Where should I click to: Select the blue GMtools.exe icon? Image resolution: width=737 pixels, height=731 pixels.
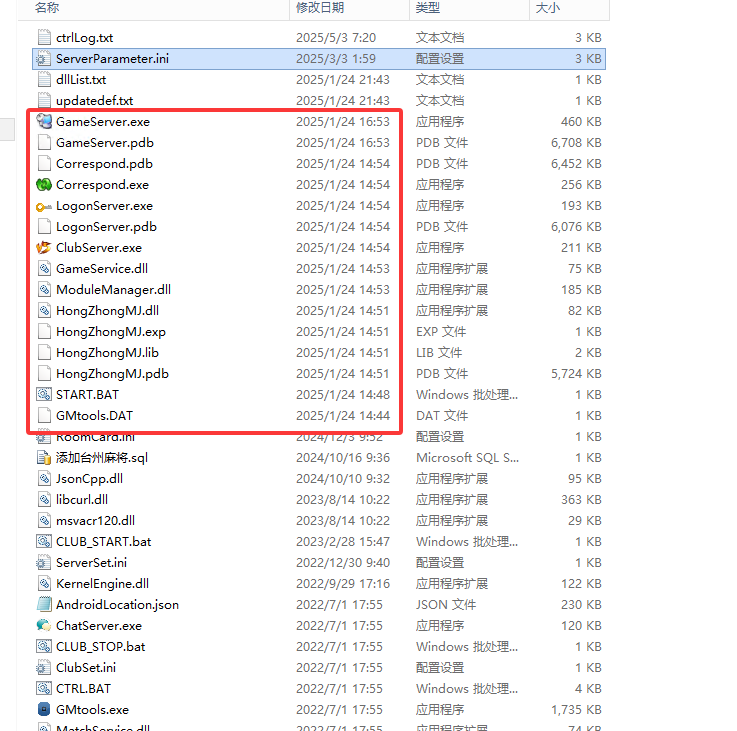click(43, 709)
